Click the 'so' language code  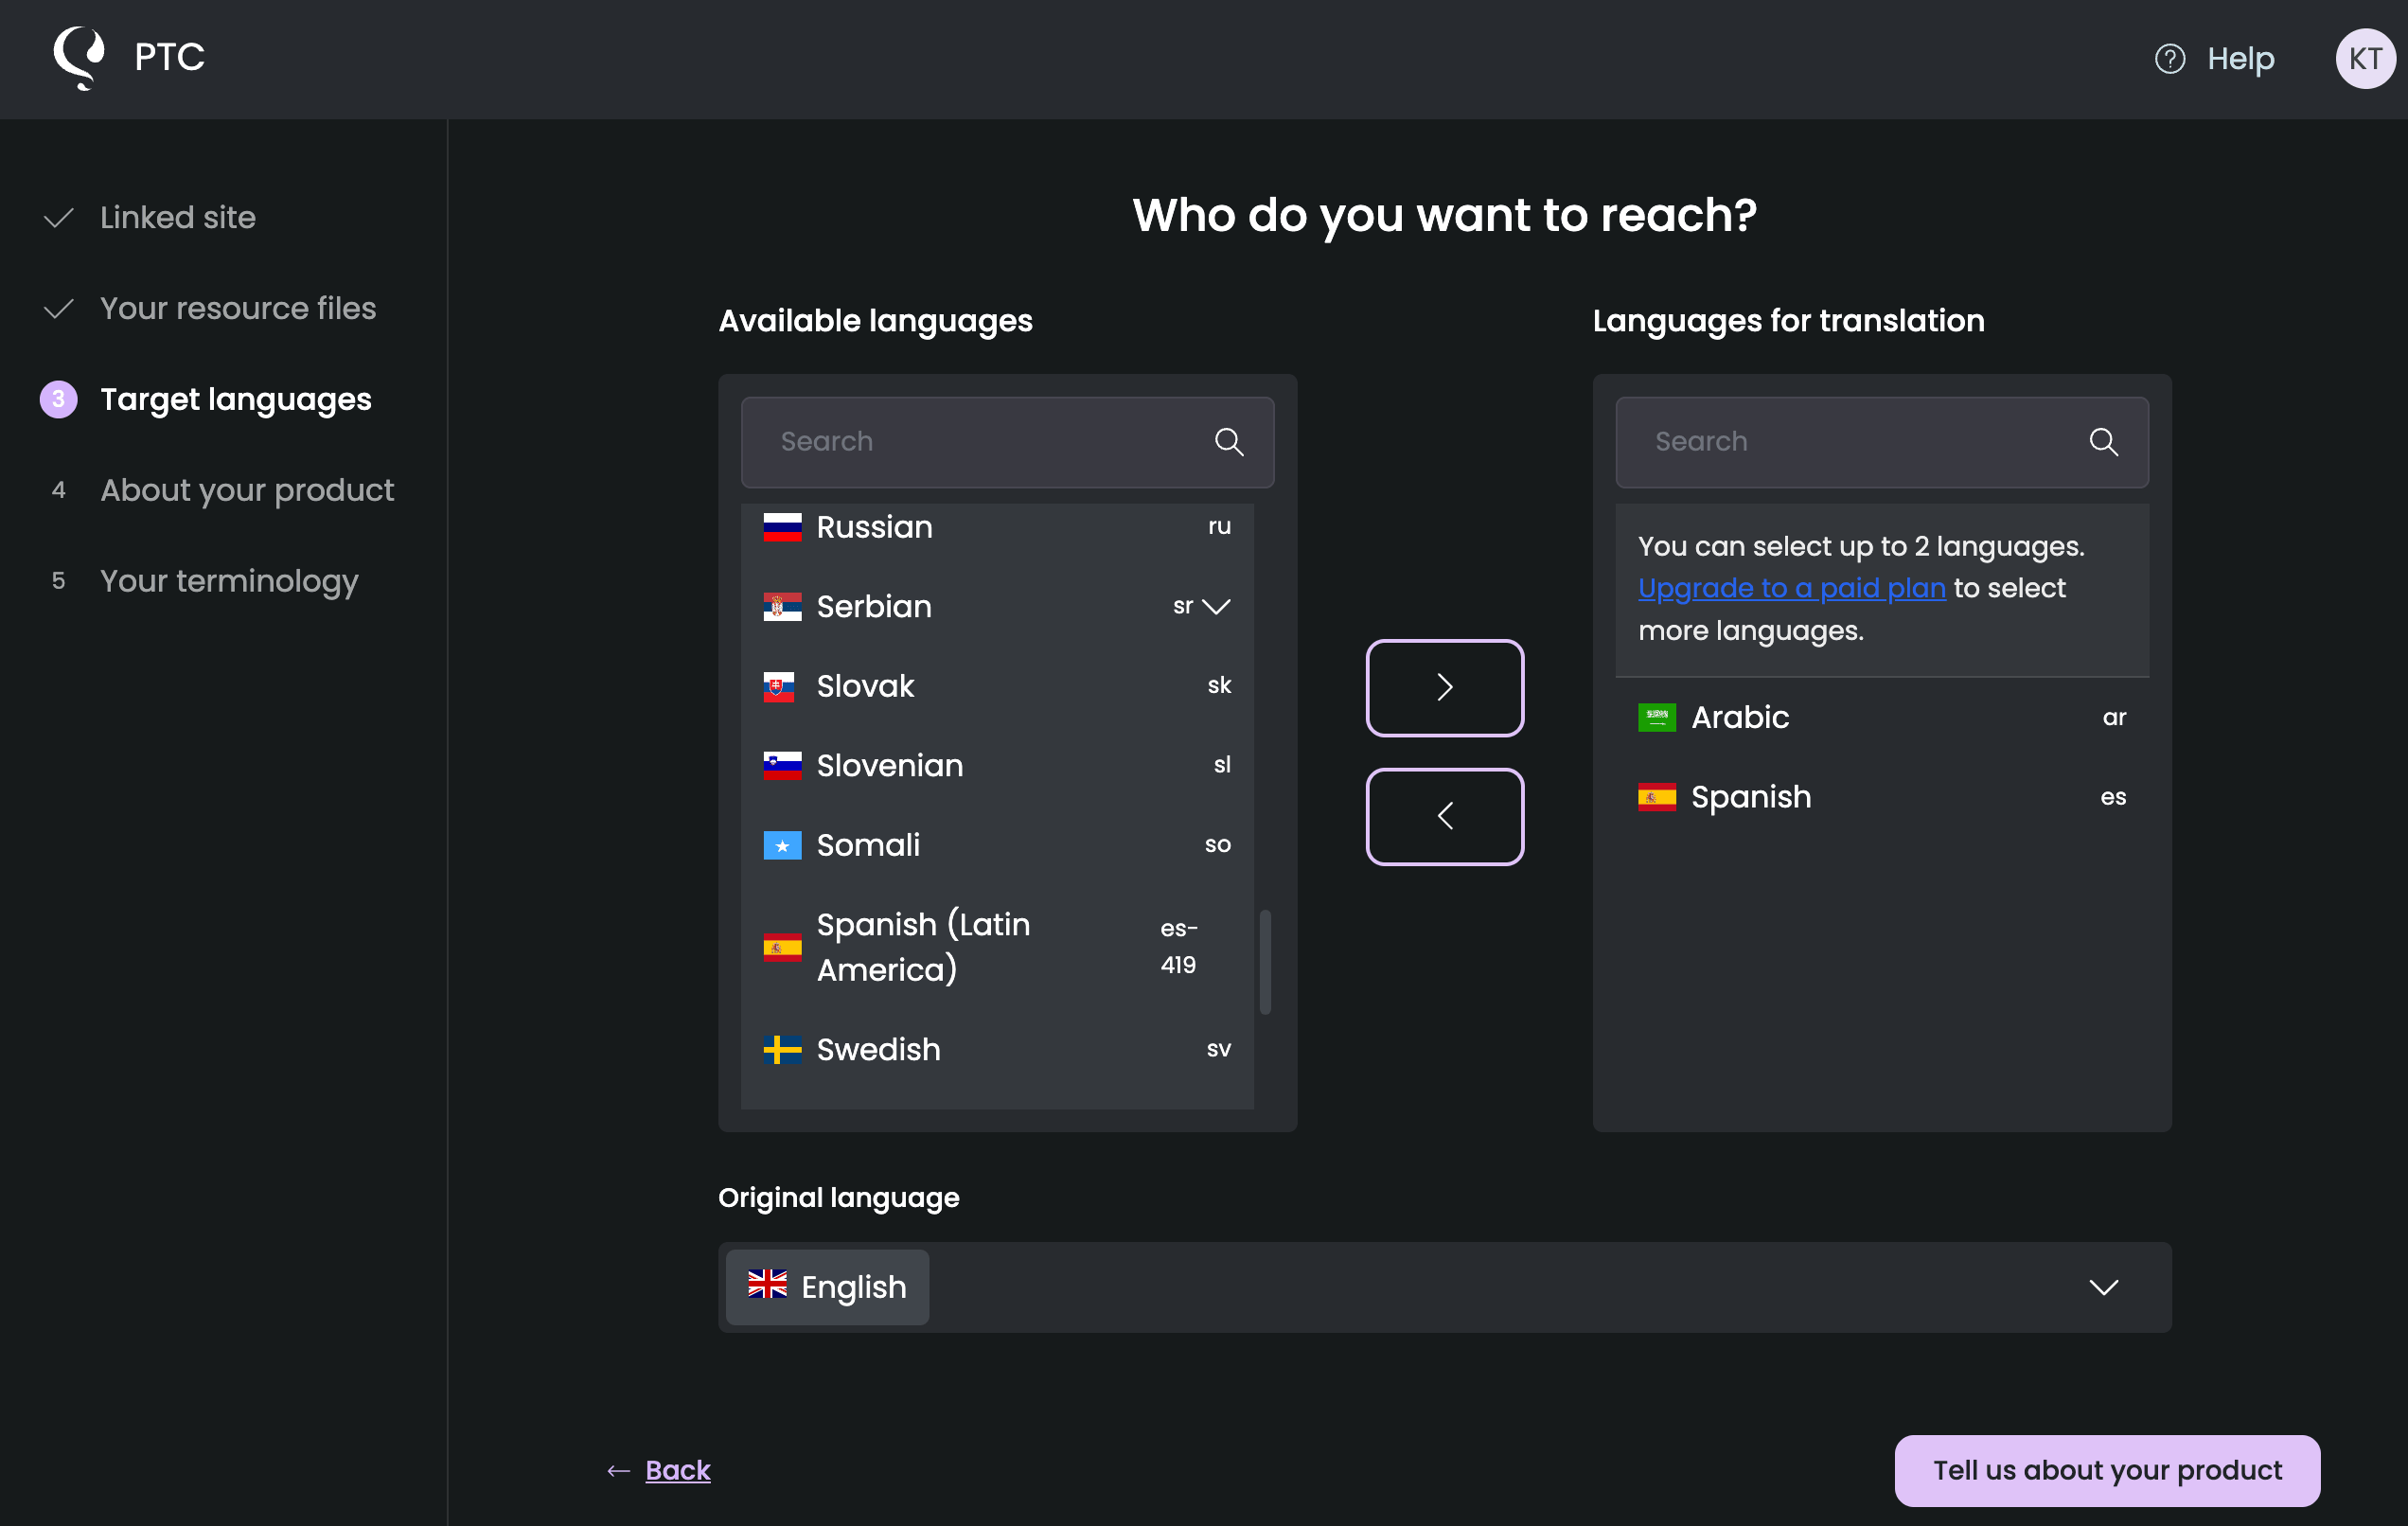click(1217, 845)
